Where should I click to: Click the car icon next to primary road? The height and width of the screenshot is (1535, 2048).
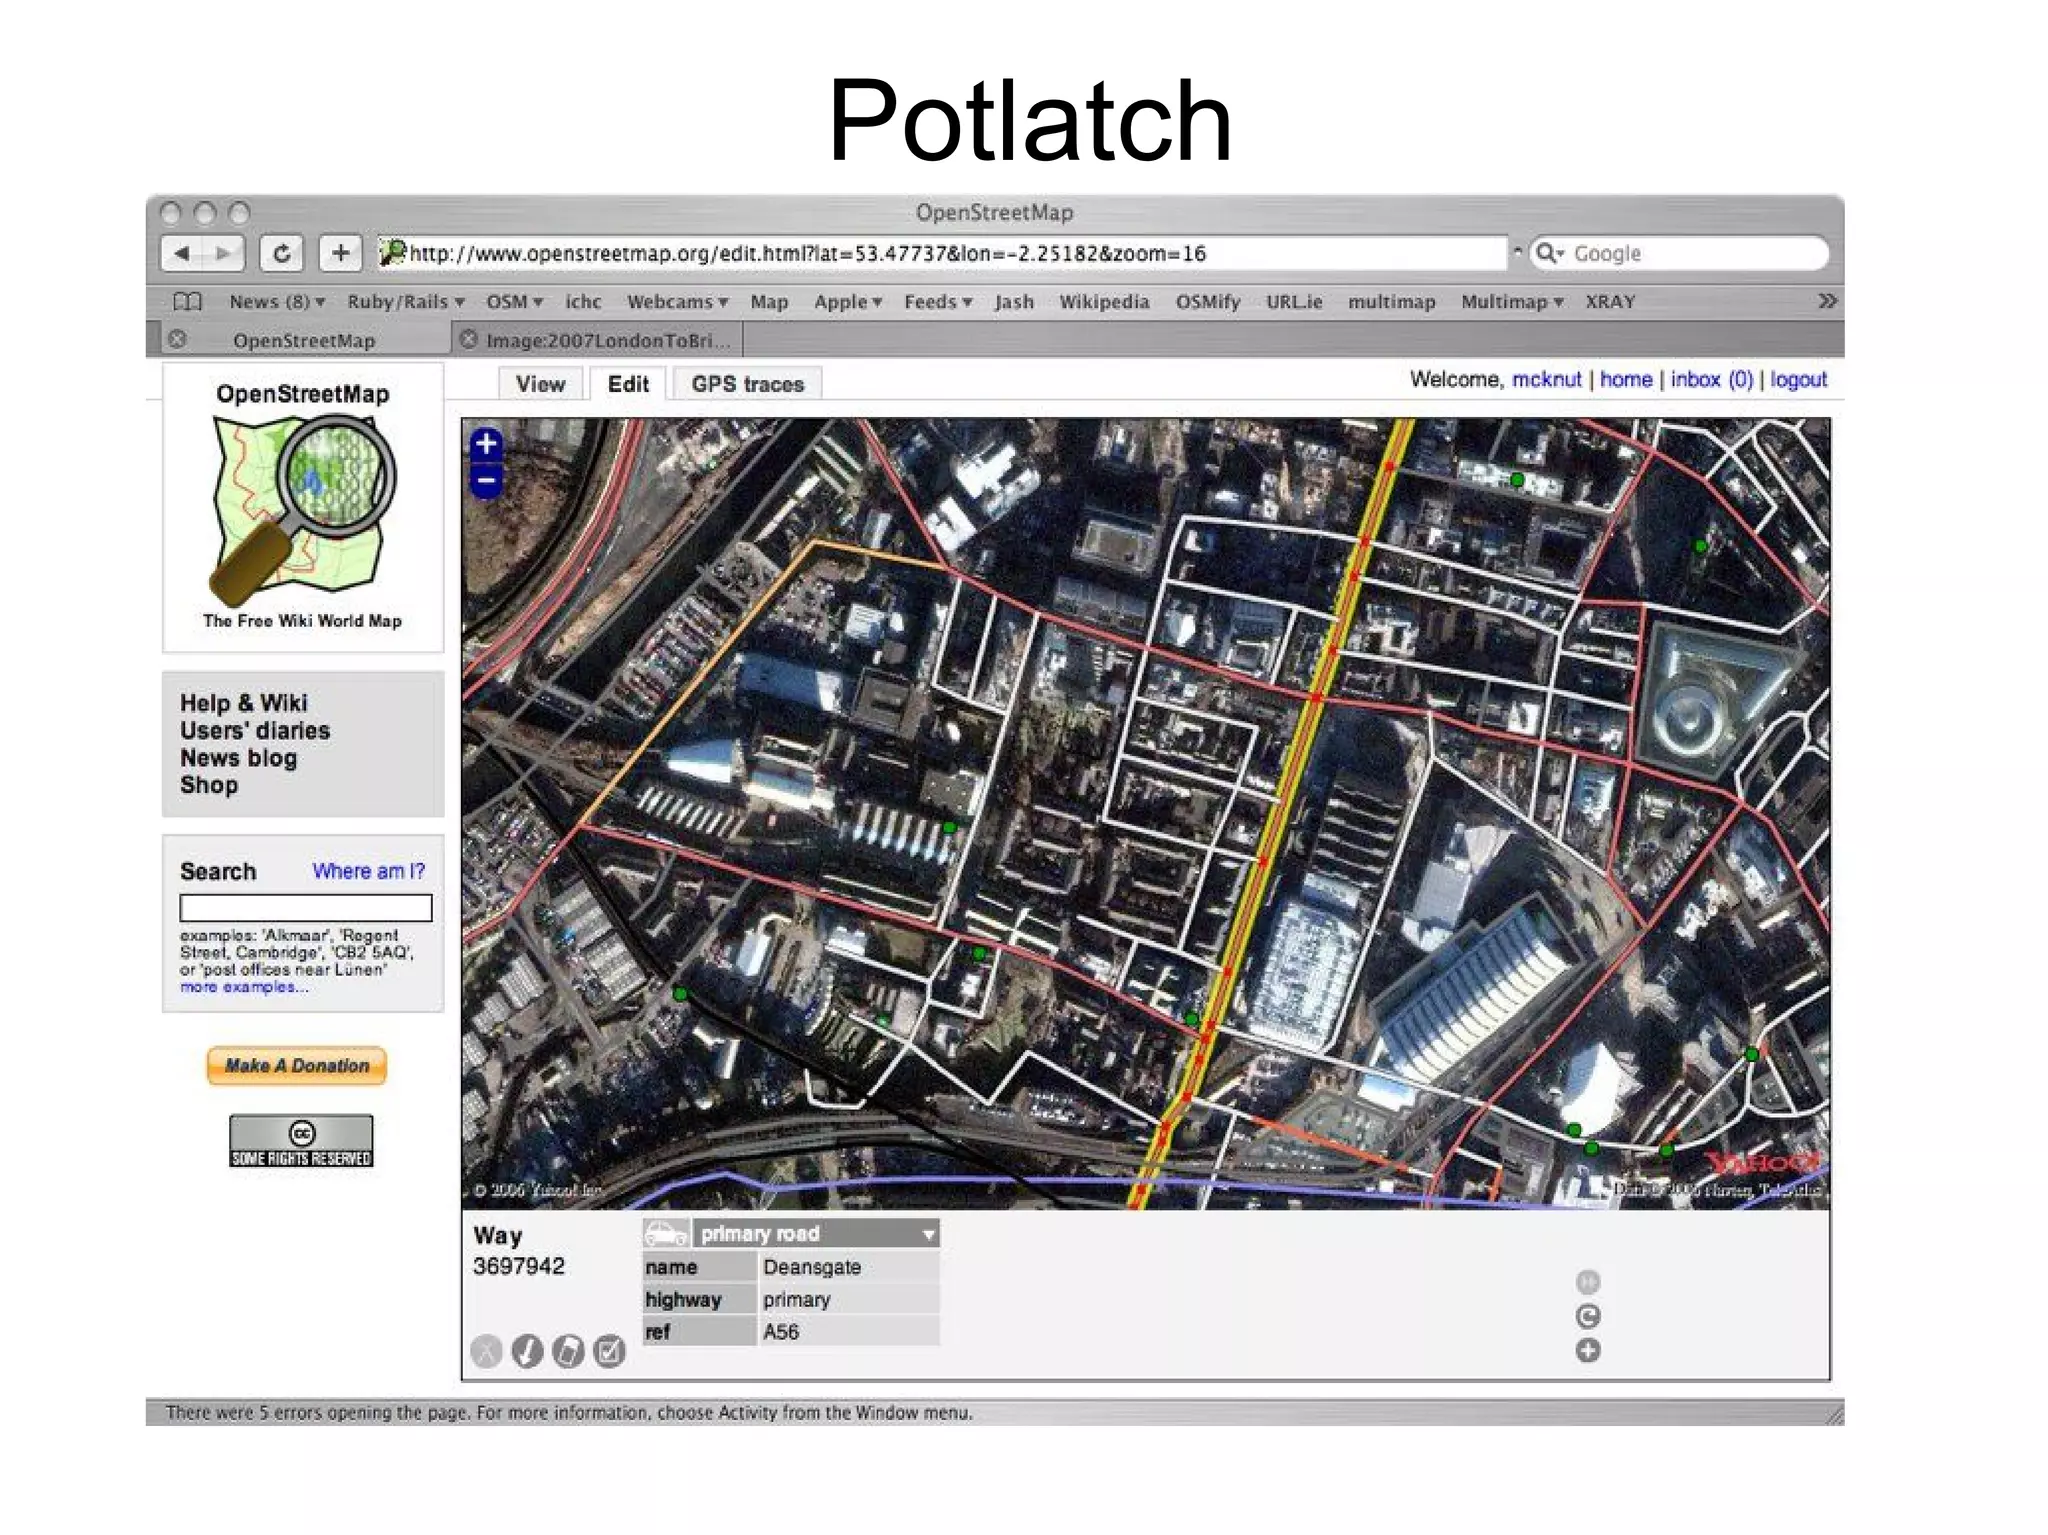[x=666, y=1233]
